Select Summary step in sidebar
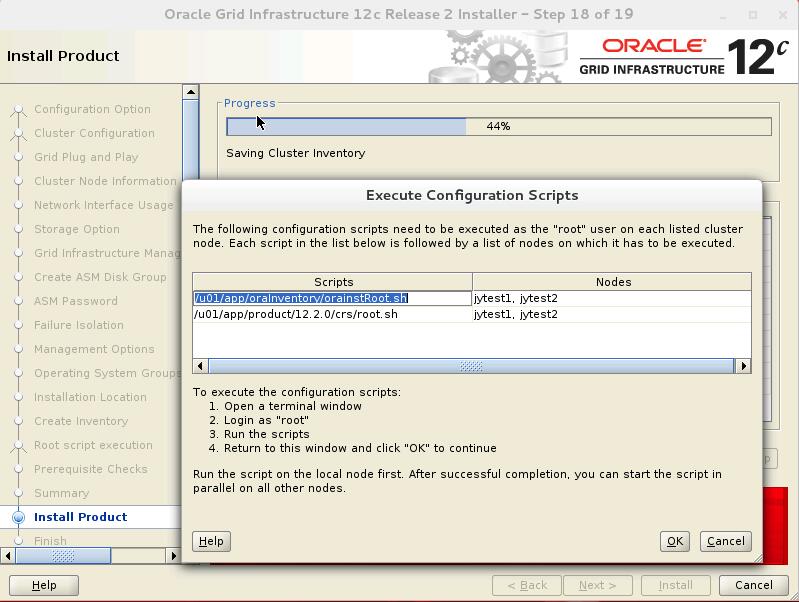 [62, 493]
